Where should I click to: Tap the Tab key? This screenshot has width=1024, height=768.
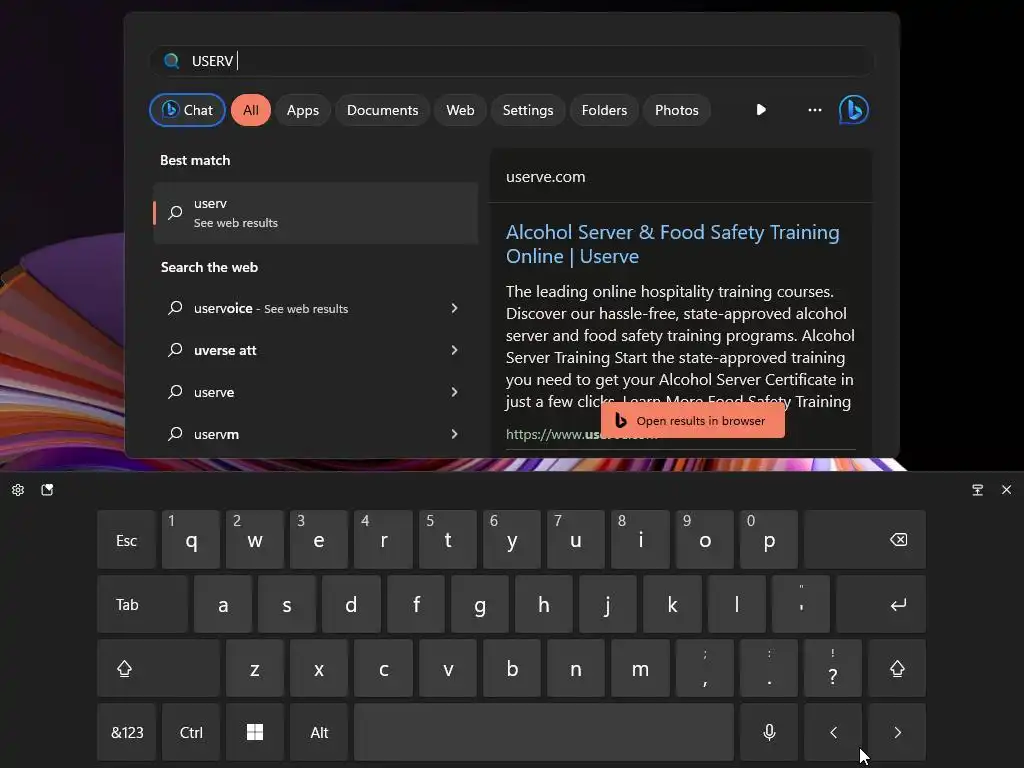142,604
